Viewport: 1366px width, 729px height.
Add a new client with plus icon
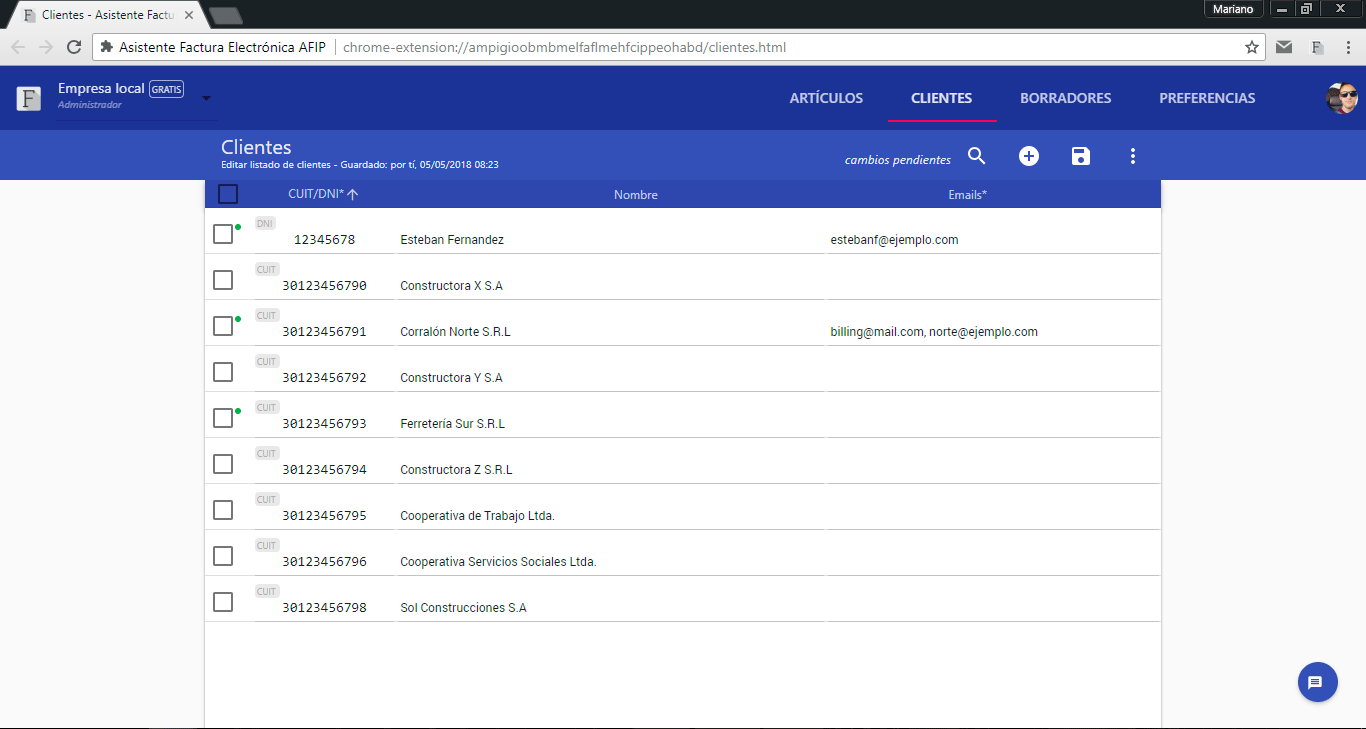(x=1029, y=156)
